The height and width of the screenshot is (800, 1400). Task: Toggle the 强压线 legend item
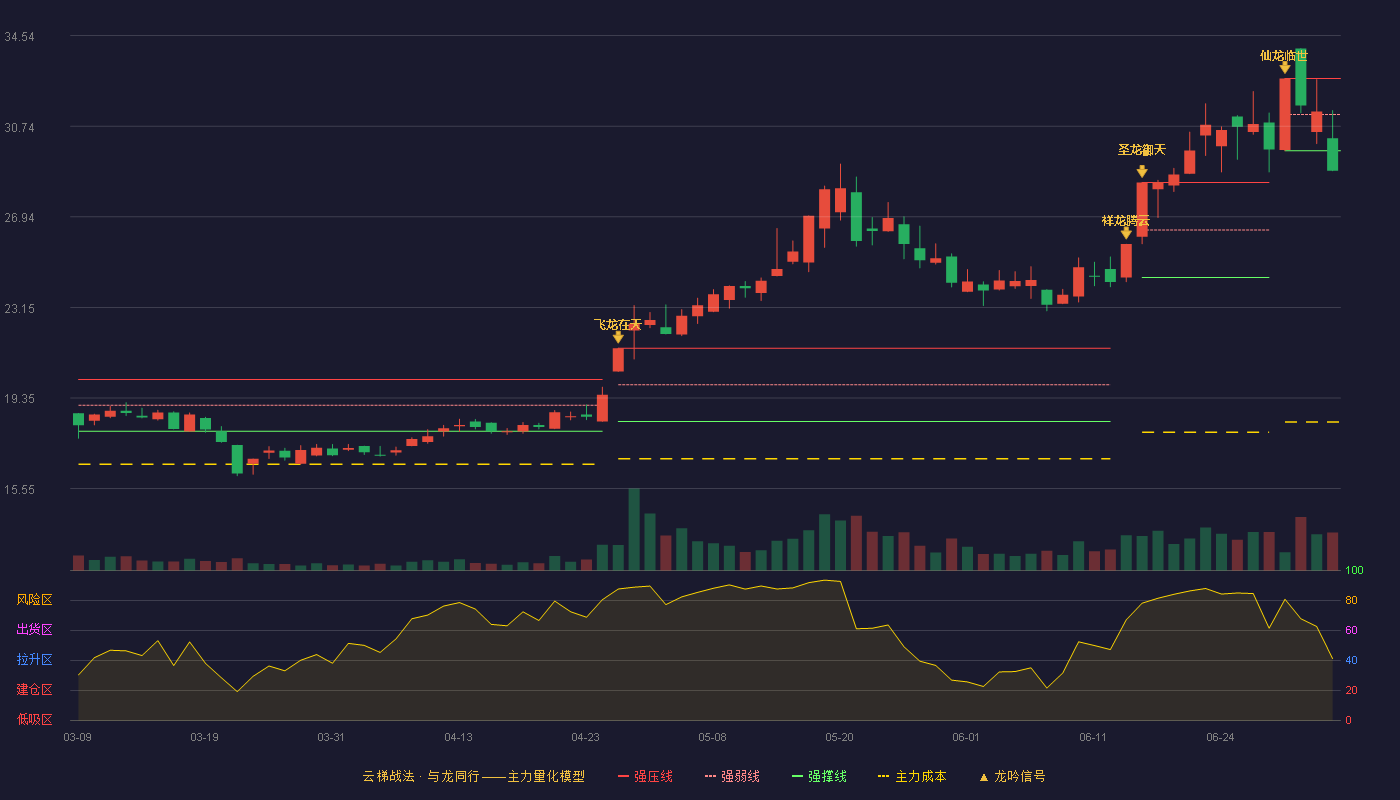tap(645, 776)
